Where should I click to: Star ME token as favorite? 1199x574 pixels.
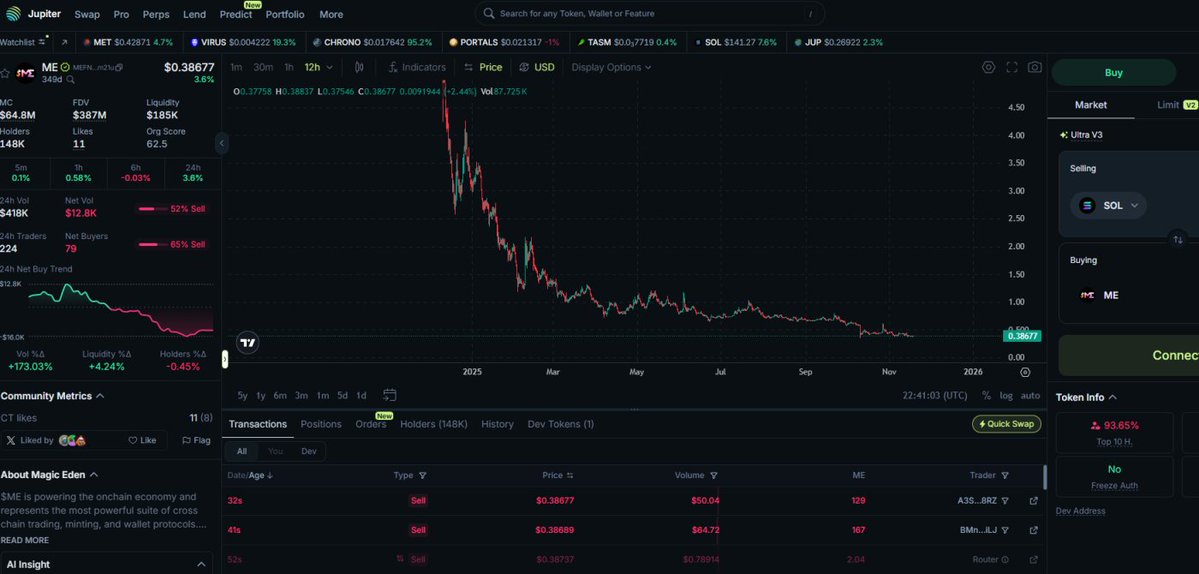coord(5,73)
